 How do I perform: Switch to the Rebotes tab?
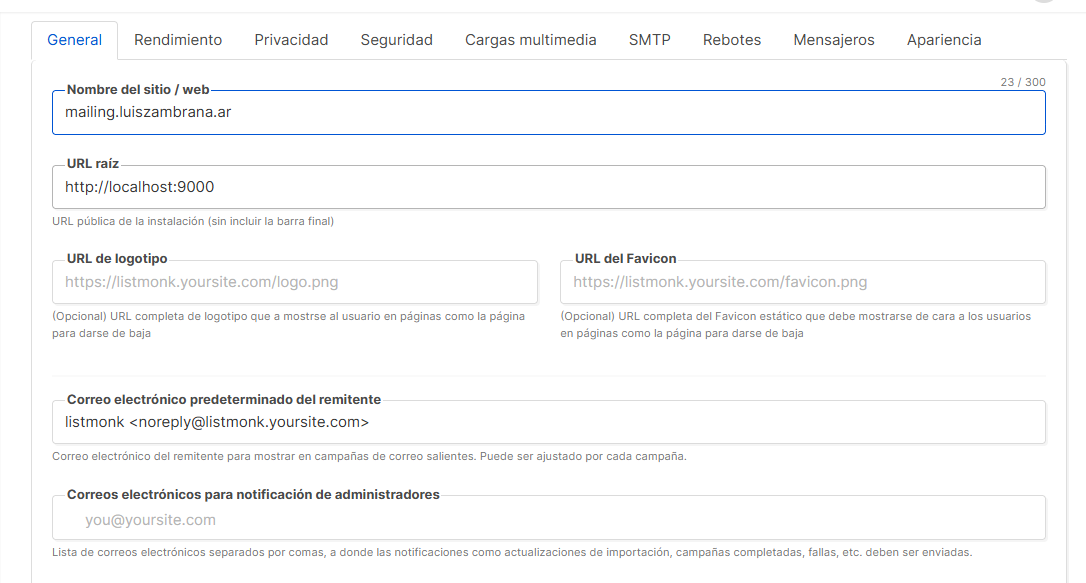point(731,40)
